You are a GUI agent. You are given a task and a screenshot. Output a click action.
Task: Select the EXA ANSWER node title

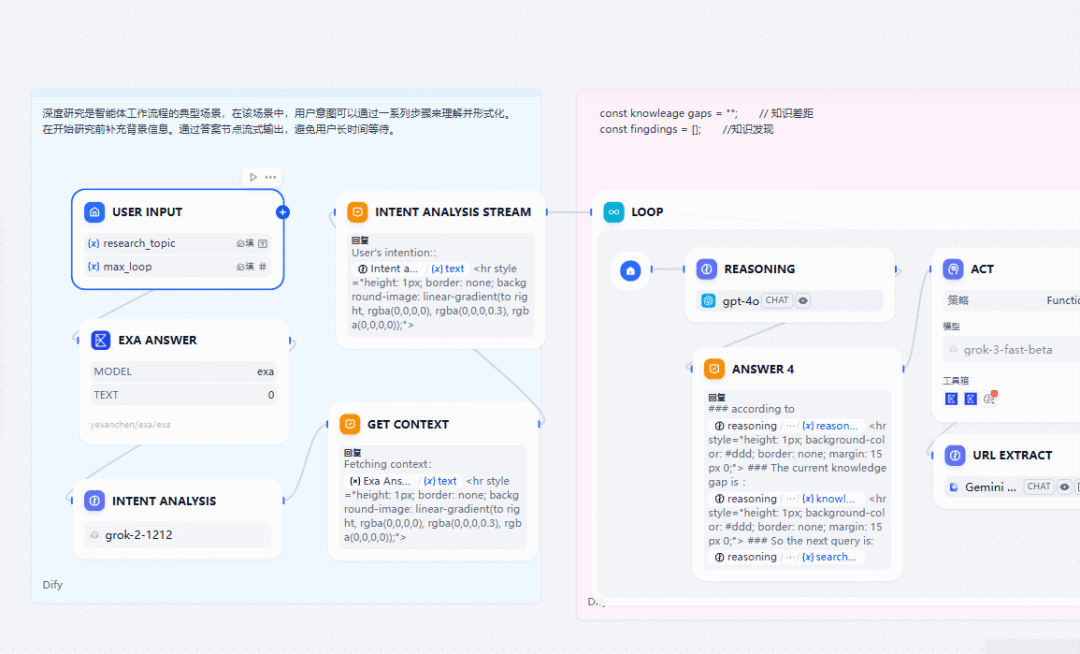coord(157,340)
